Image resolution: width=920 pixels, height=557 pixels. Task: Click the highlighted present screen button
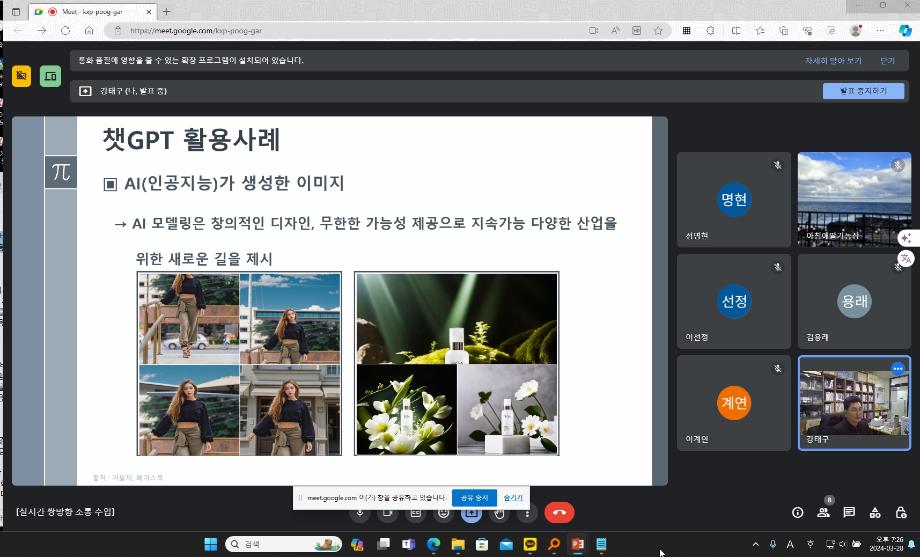coord(472,513)
